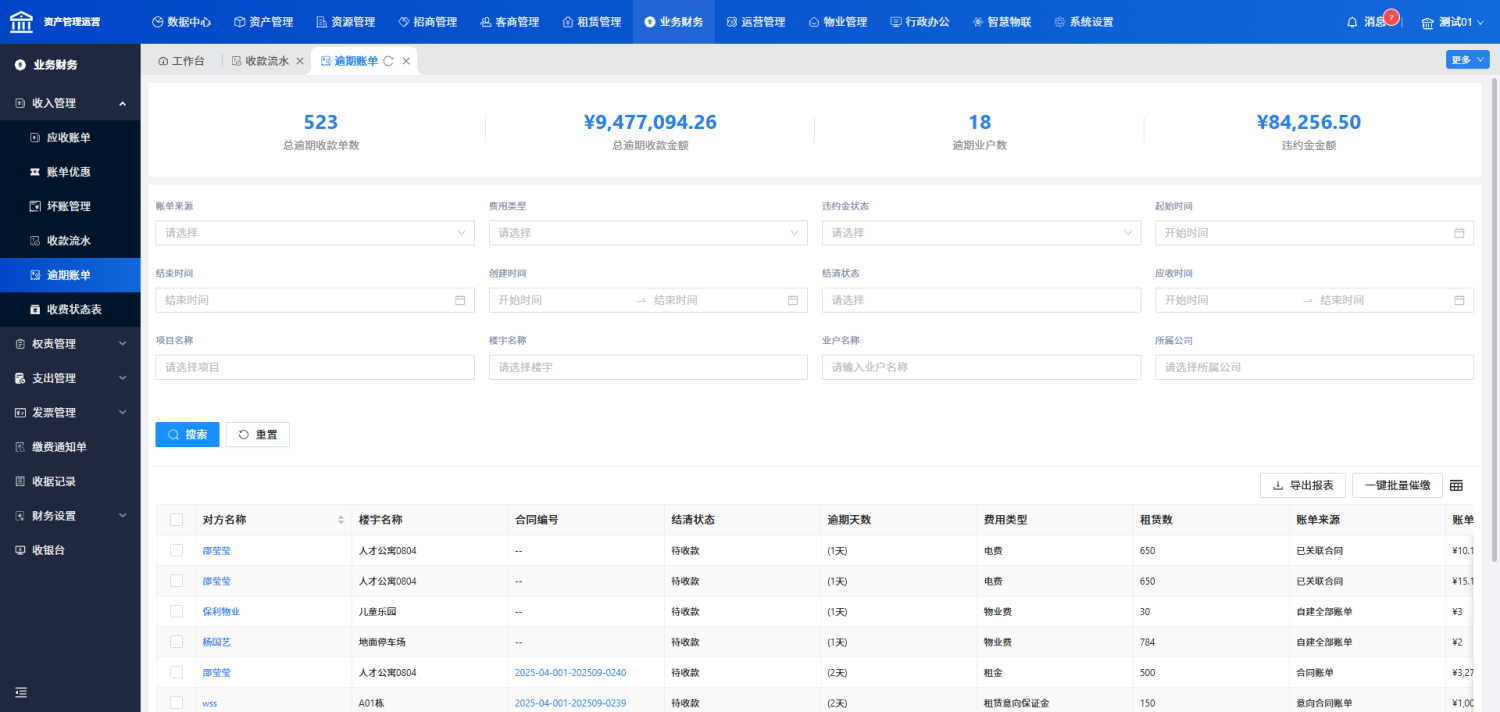The image size is (1500, 712).
Task: Open the 账单来源 dropdown
Action: coord(315,233)
